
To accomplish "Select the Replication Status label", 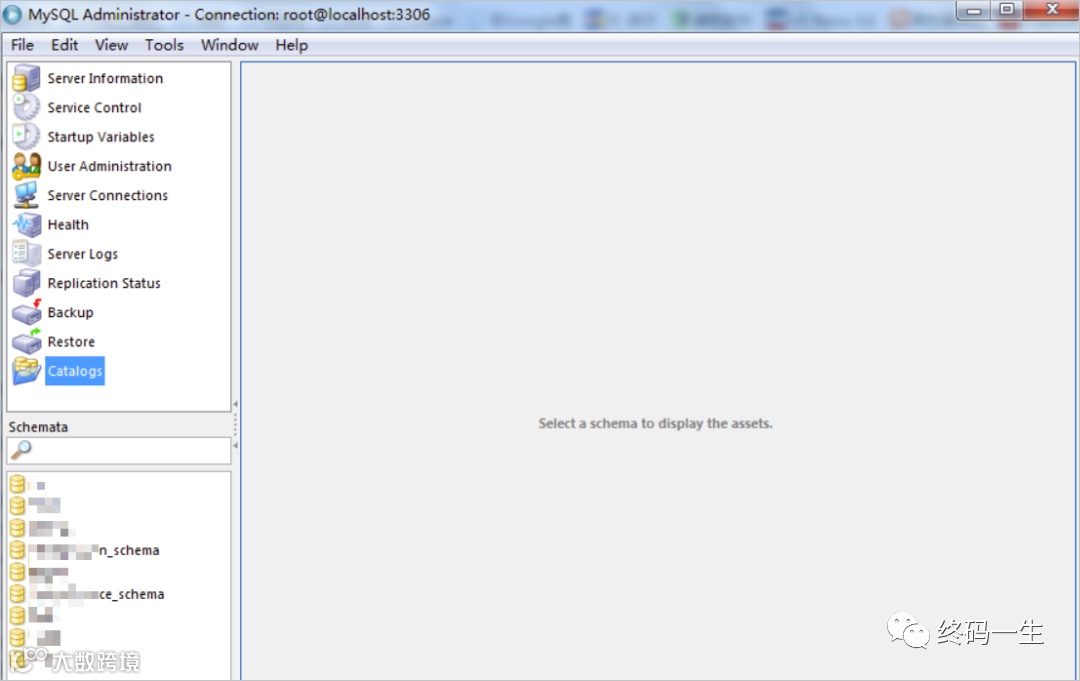I will 104,283.
